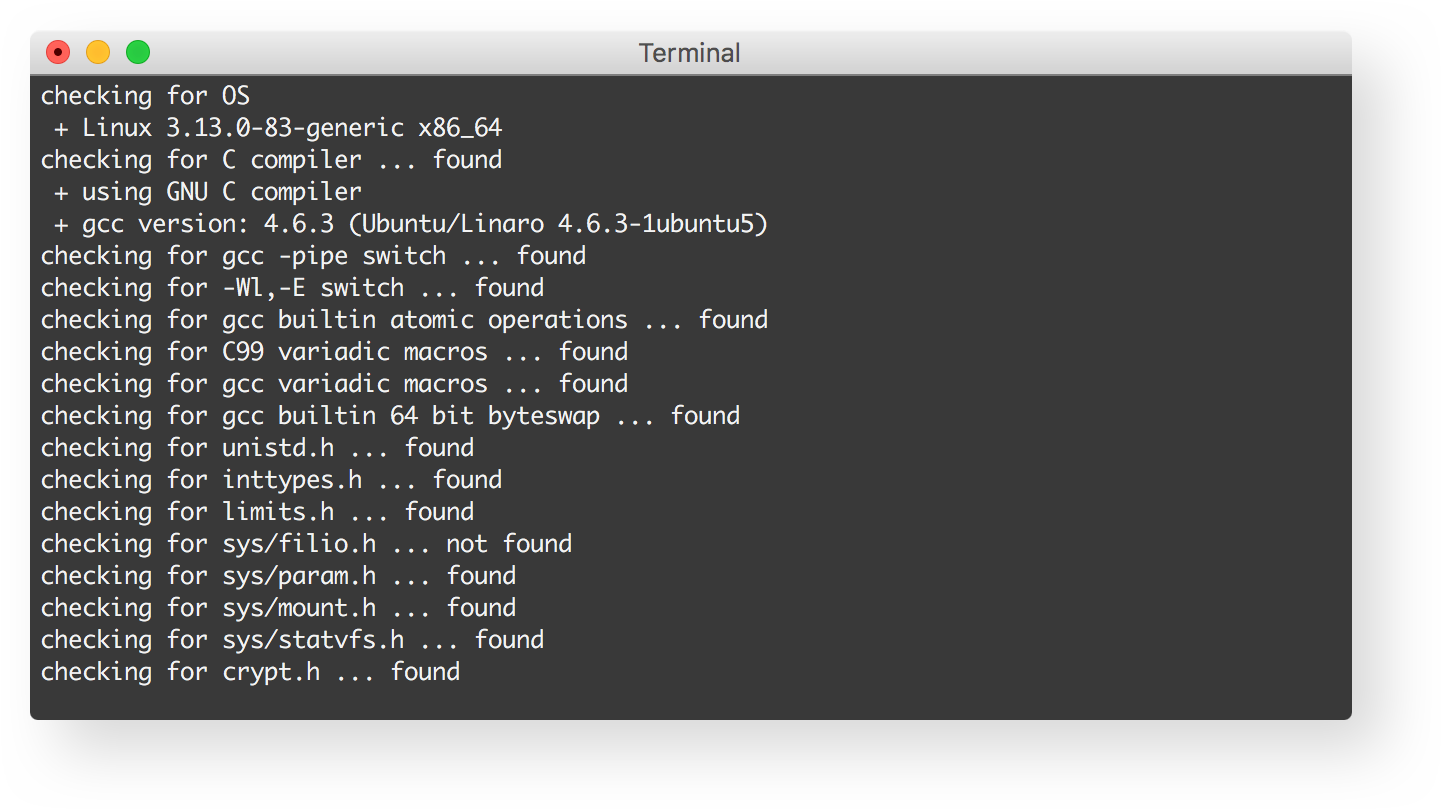Click the '-Wl,-E switch' line
Viewport: 1442px width, 810px height.
point(292,288)
